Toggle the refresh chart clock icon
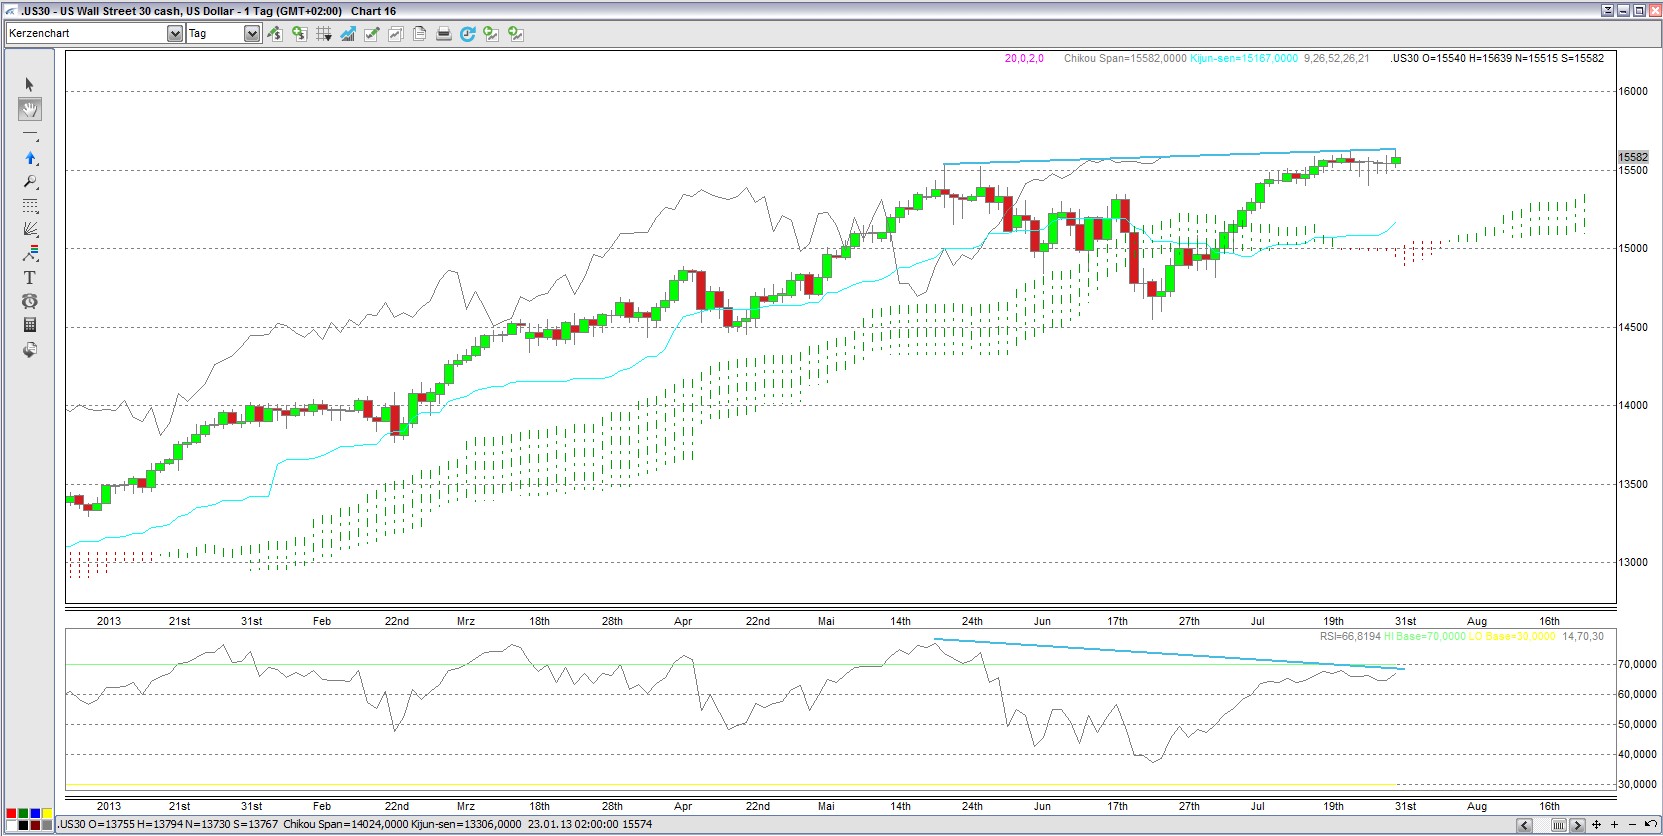This screenshot has width=1663, height=836. 467,34
